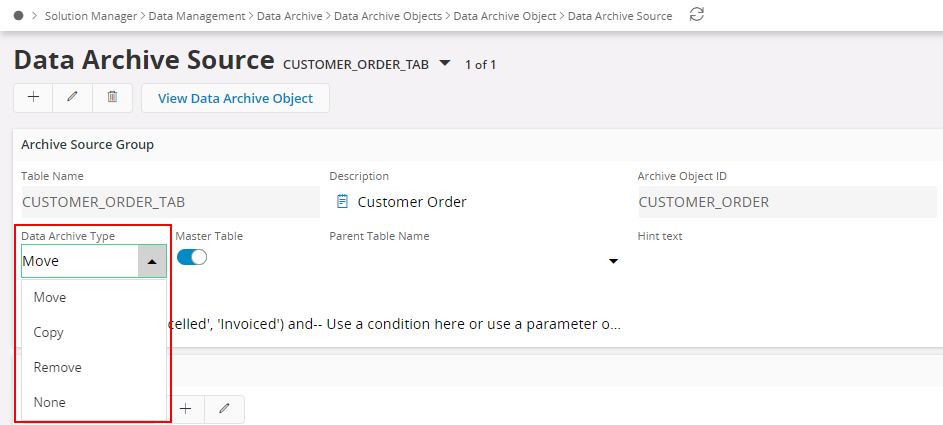Click the lower plus icon below the dropdown list

pos(185,408)
